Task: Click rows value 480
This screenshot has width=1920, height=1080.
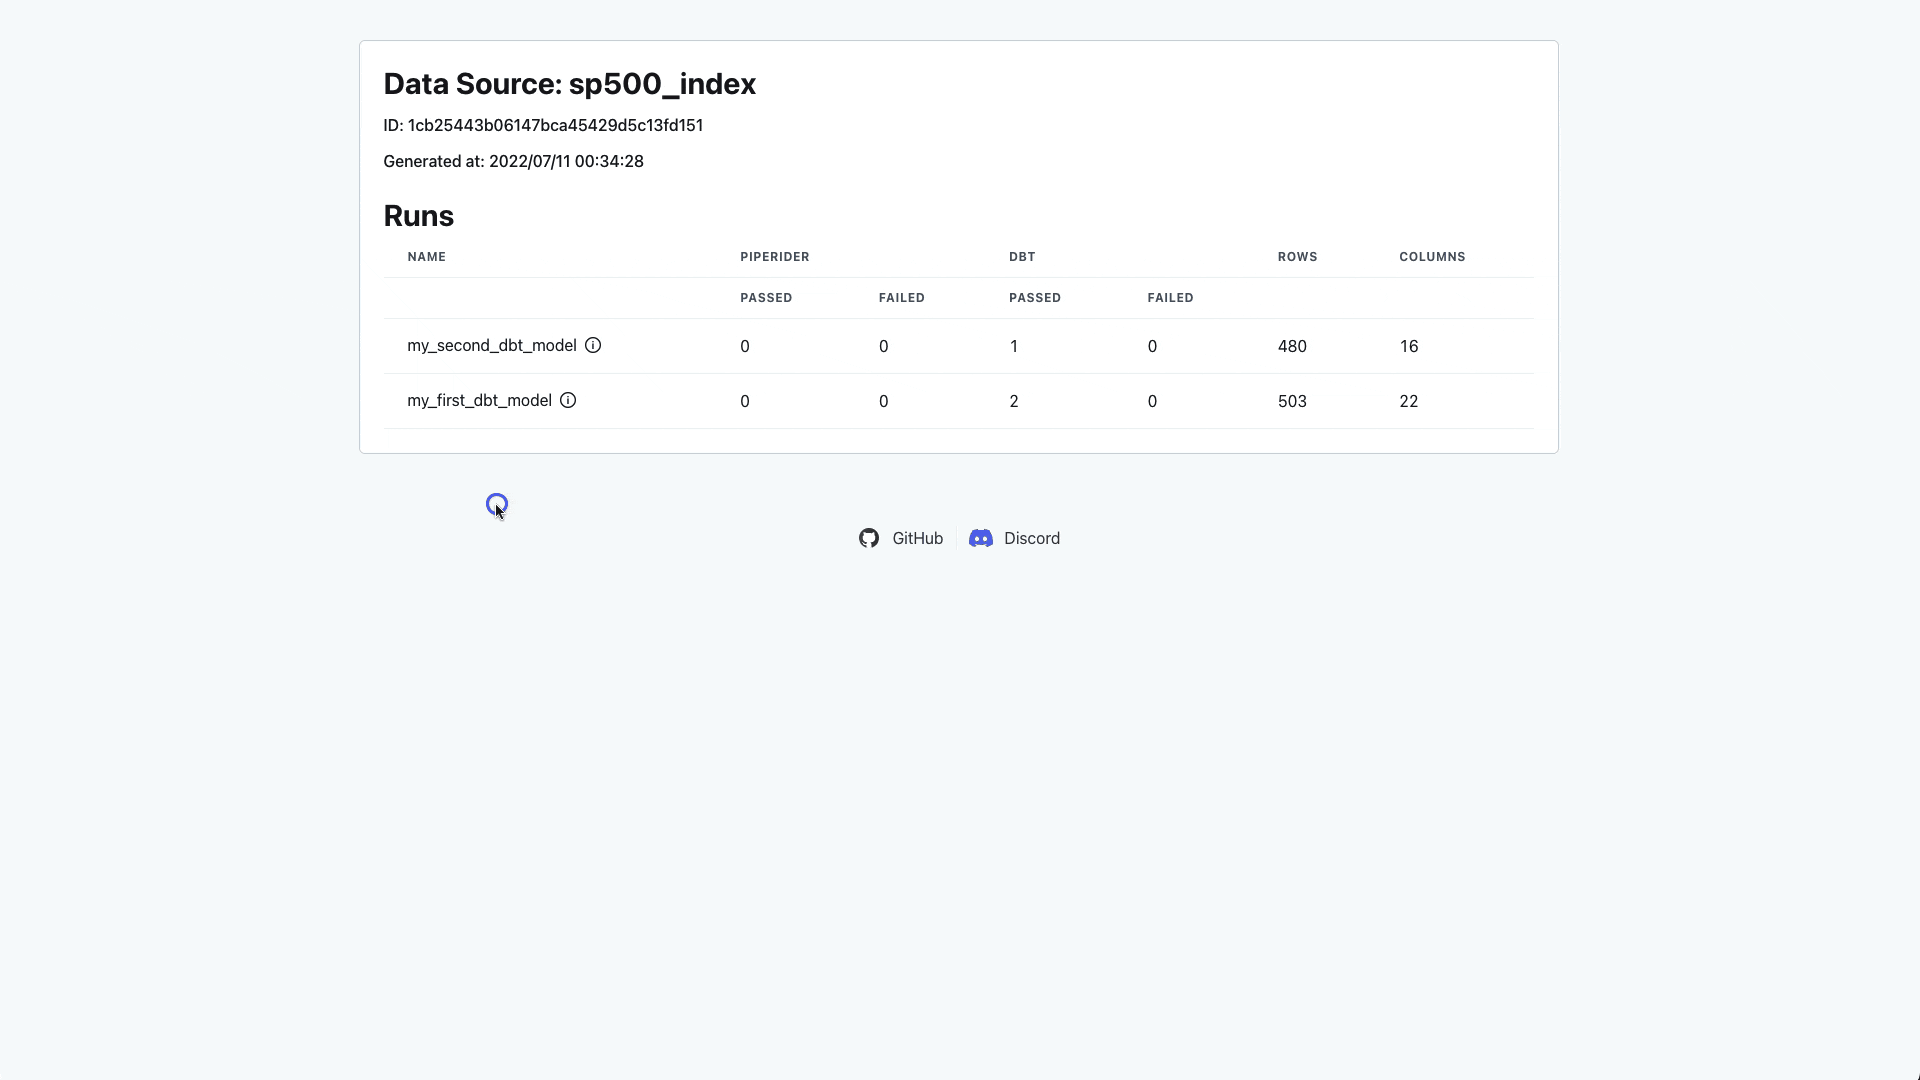Action: (1291, 346)
